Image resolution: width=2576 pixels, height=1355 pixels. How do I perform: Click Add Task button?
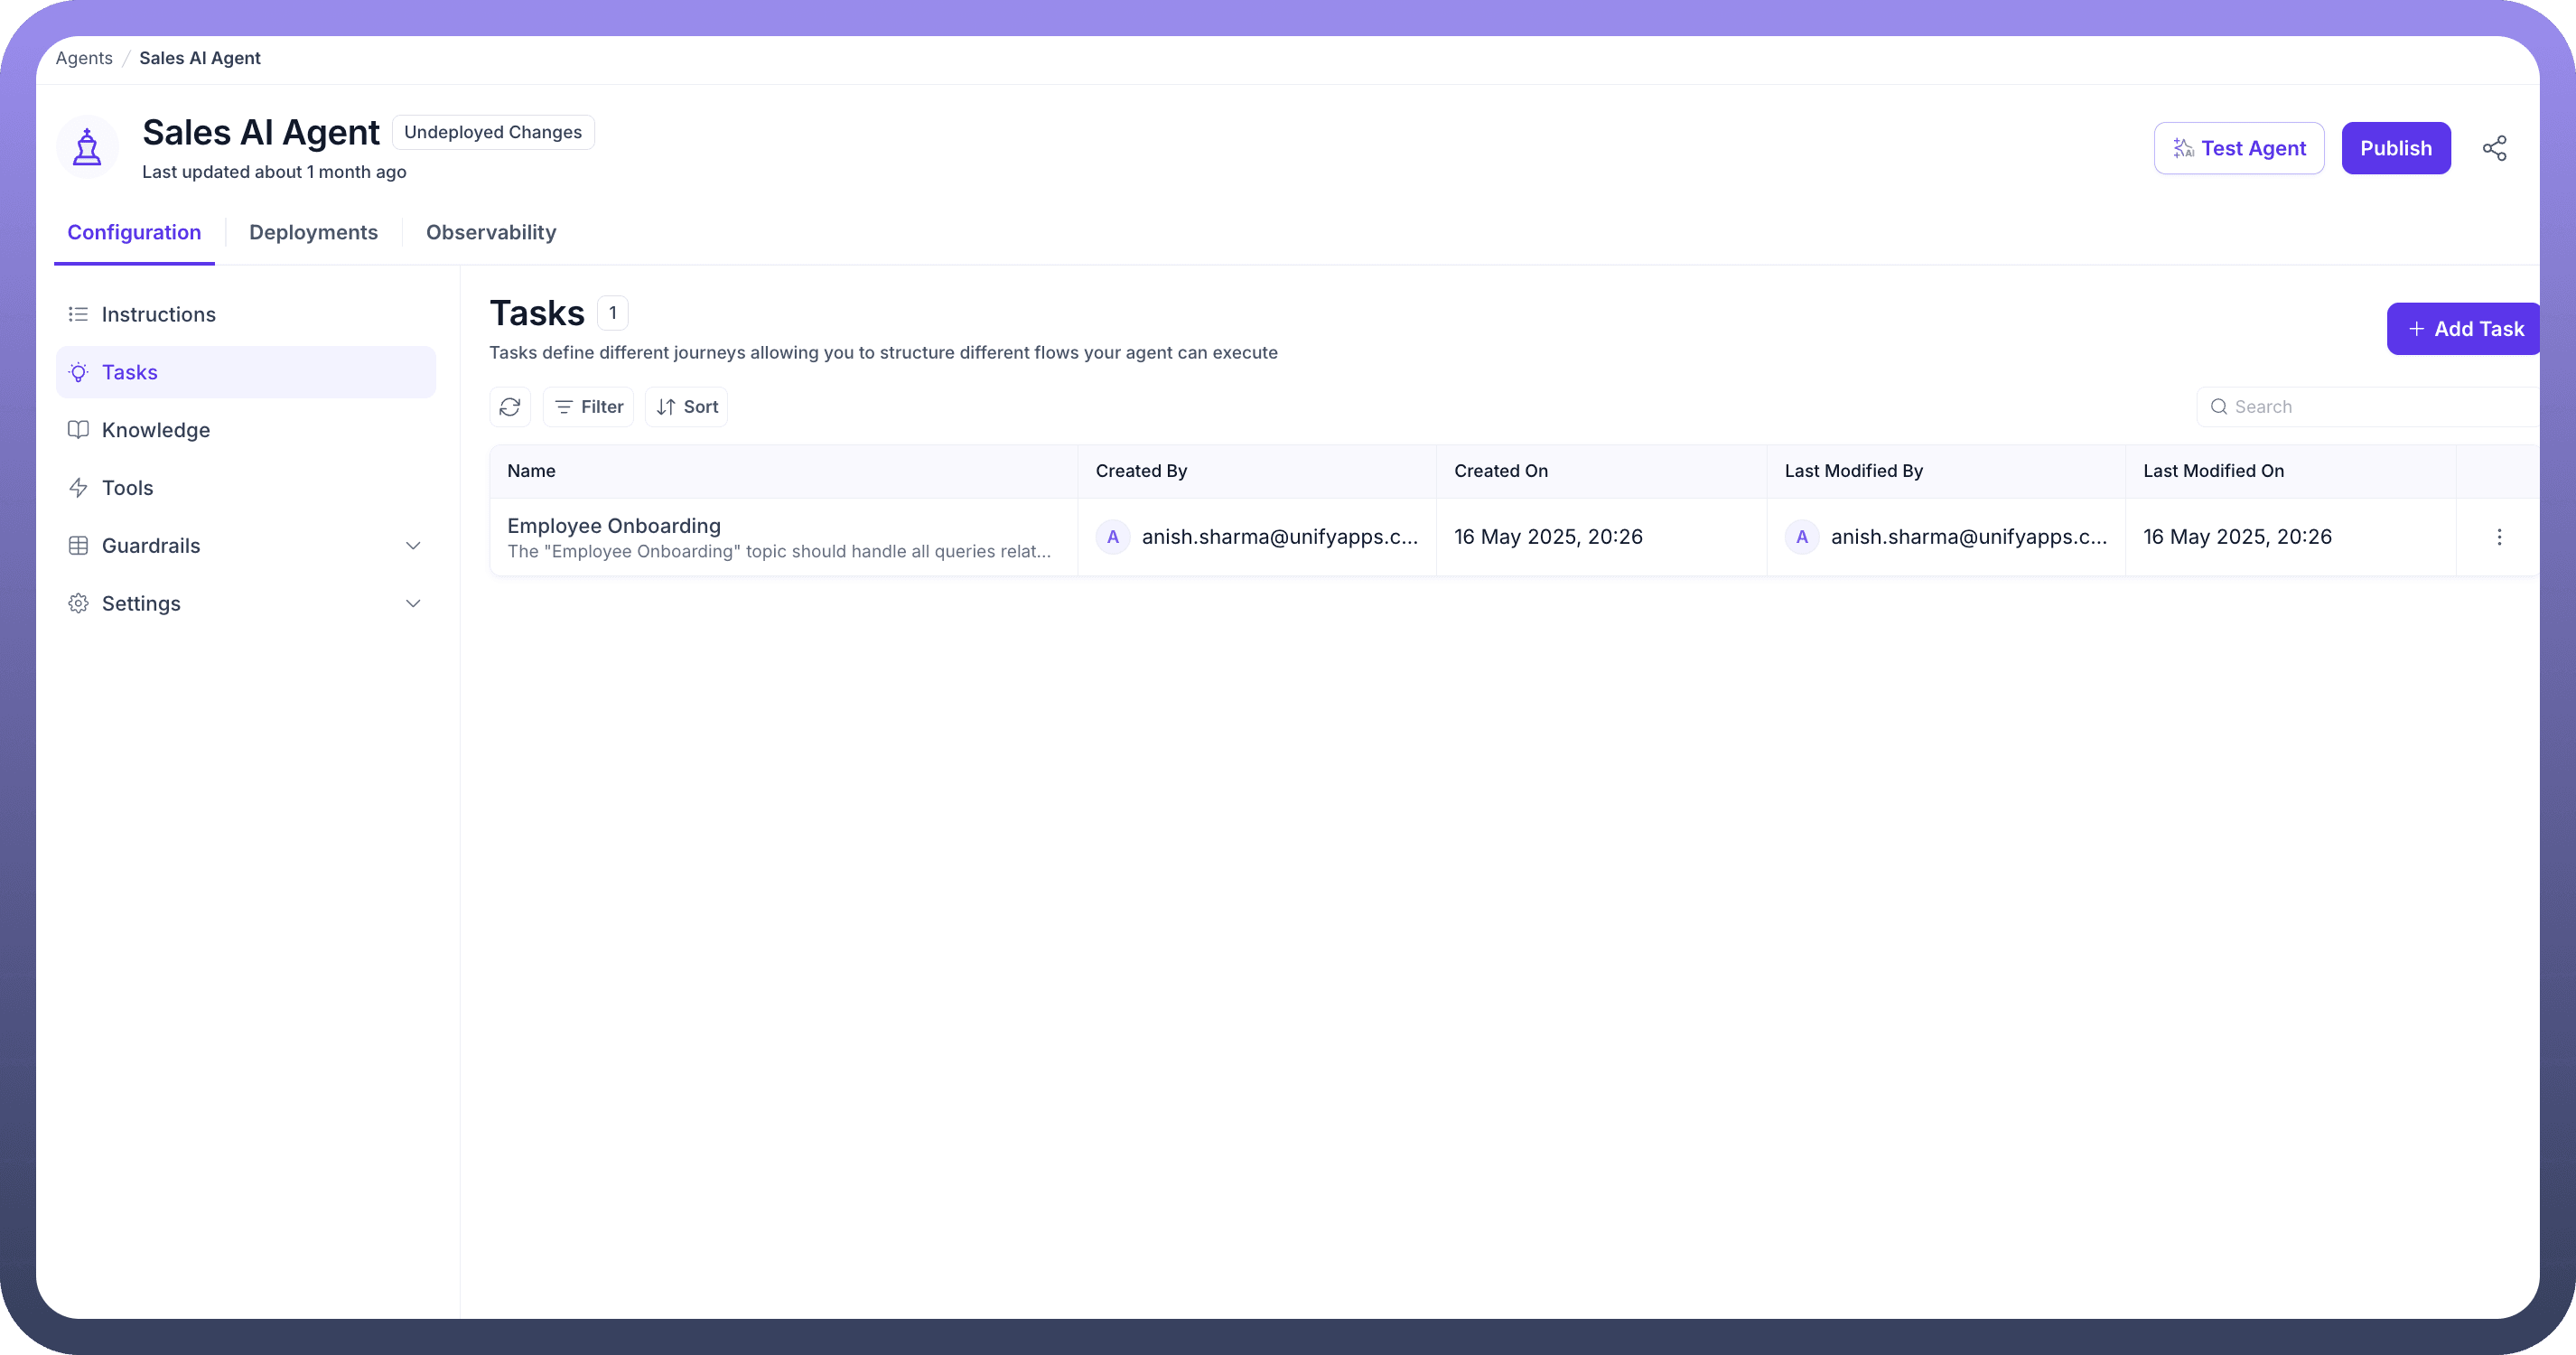tap(2465, 329)
